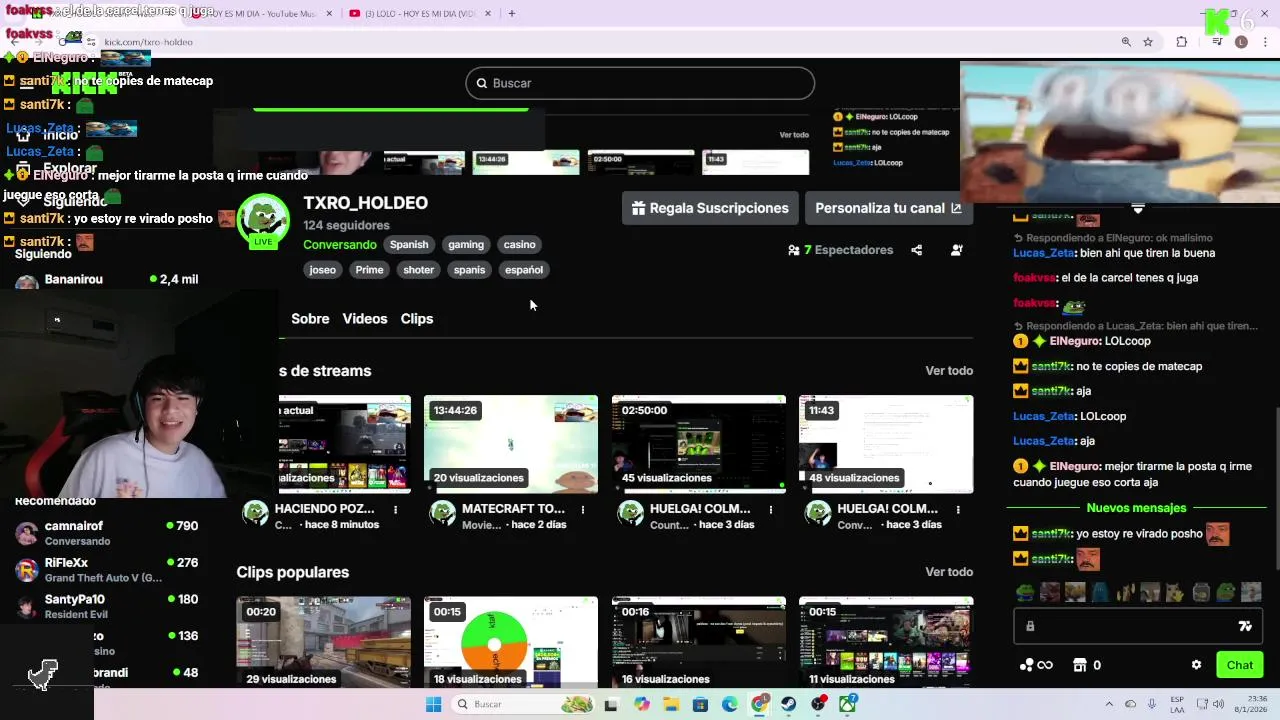Viewport: 1280px width, 720px height.
Task: Open the 02:50:00 HUELGA video thumbnail
Action: [x=699, y=444]
